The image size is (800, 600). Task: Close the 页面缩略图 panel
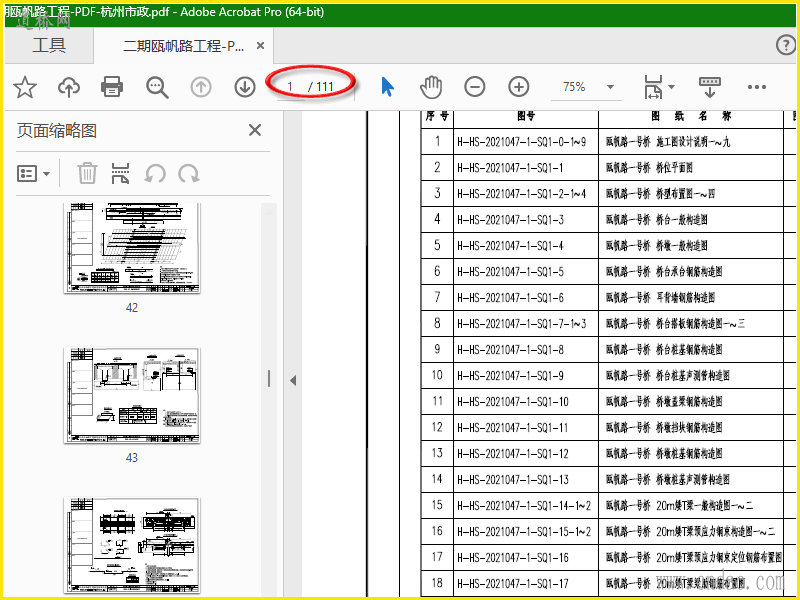[255, 130]
